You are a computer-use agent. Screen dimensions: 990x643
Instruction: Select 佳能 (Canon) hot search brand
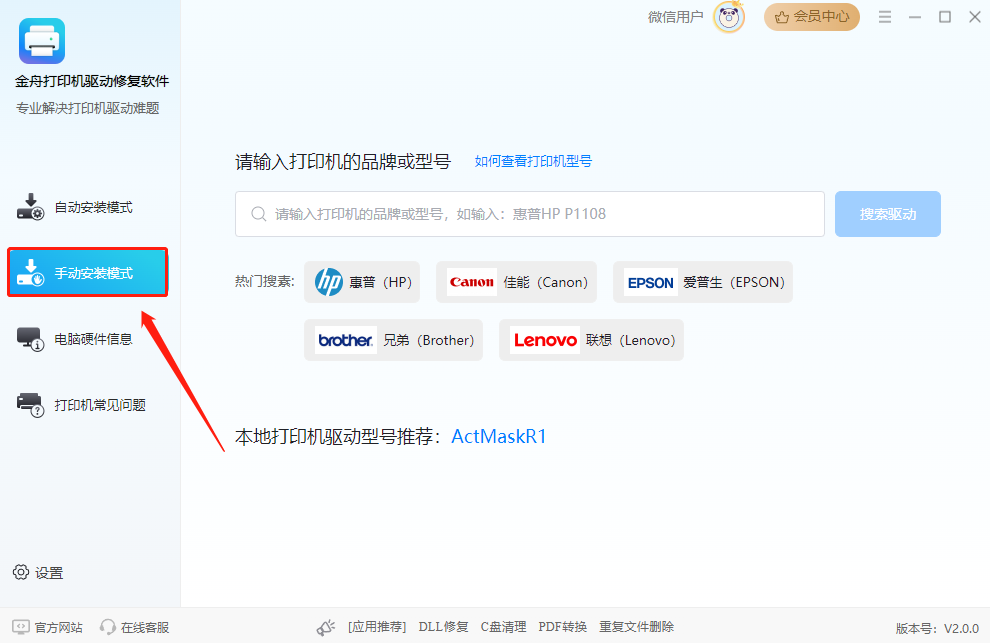click(516, 282)
